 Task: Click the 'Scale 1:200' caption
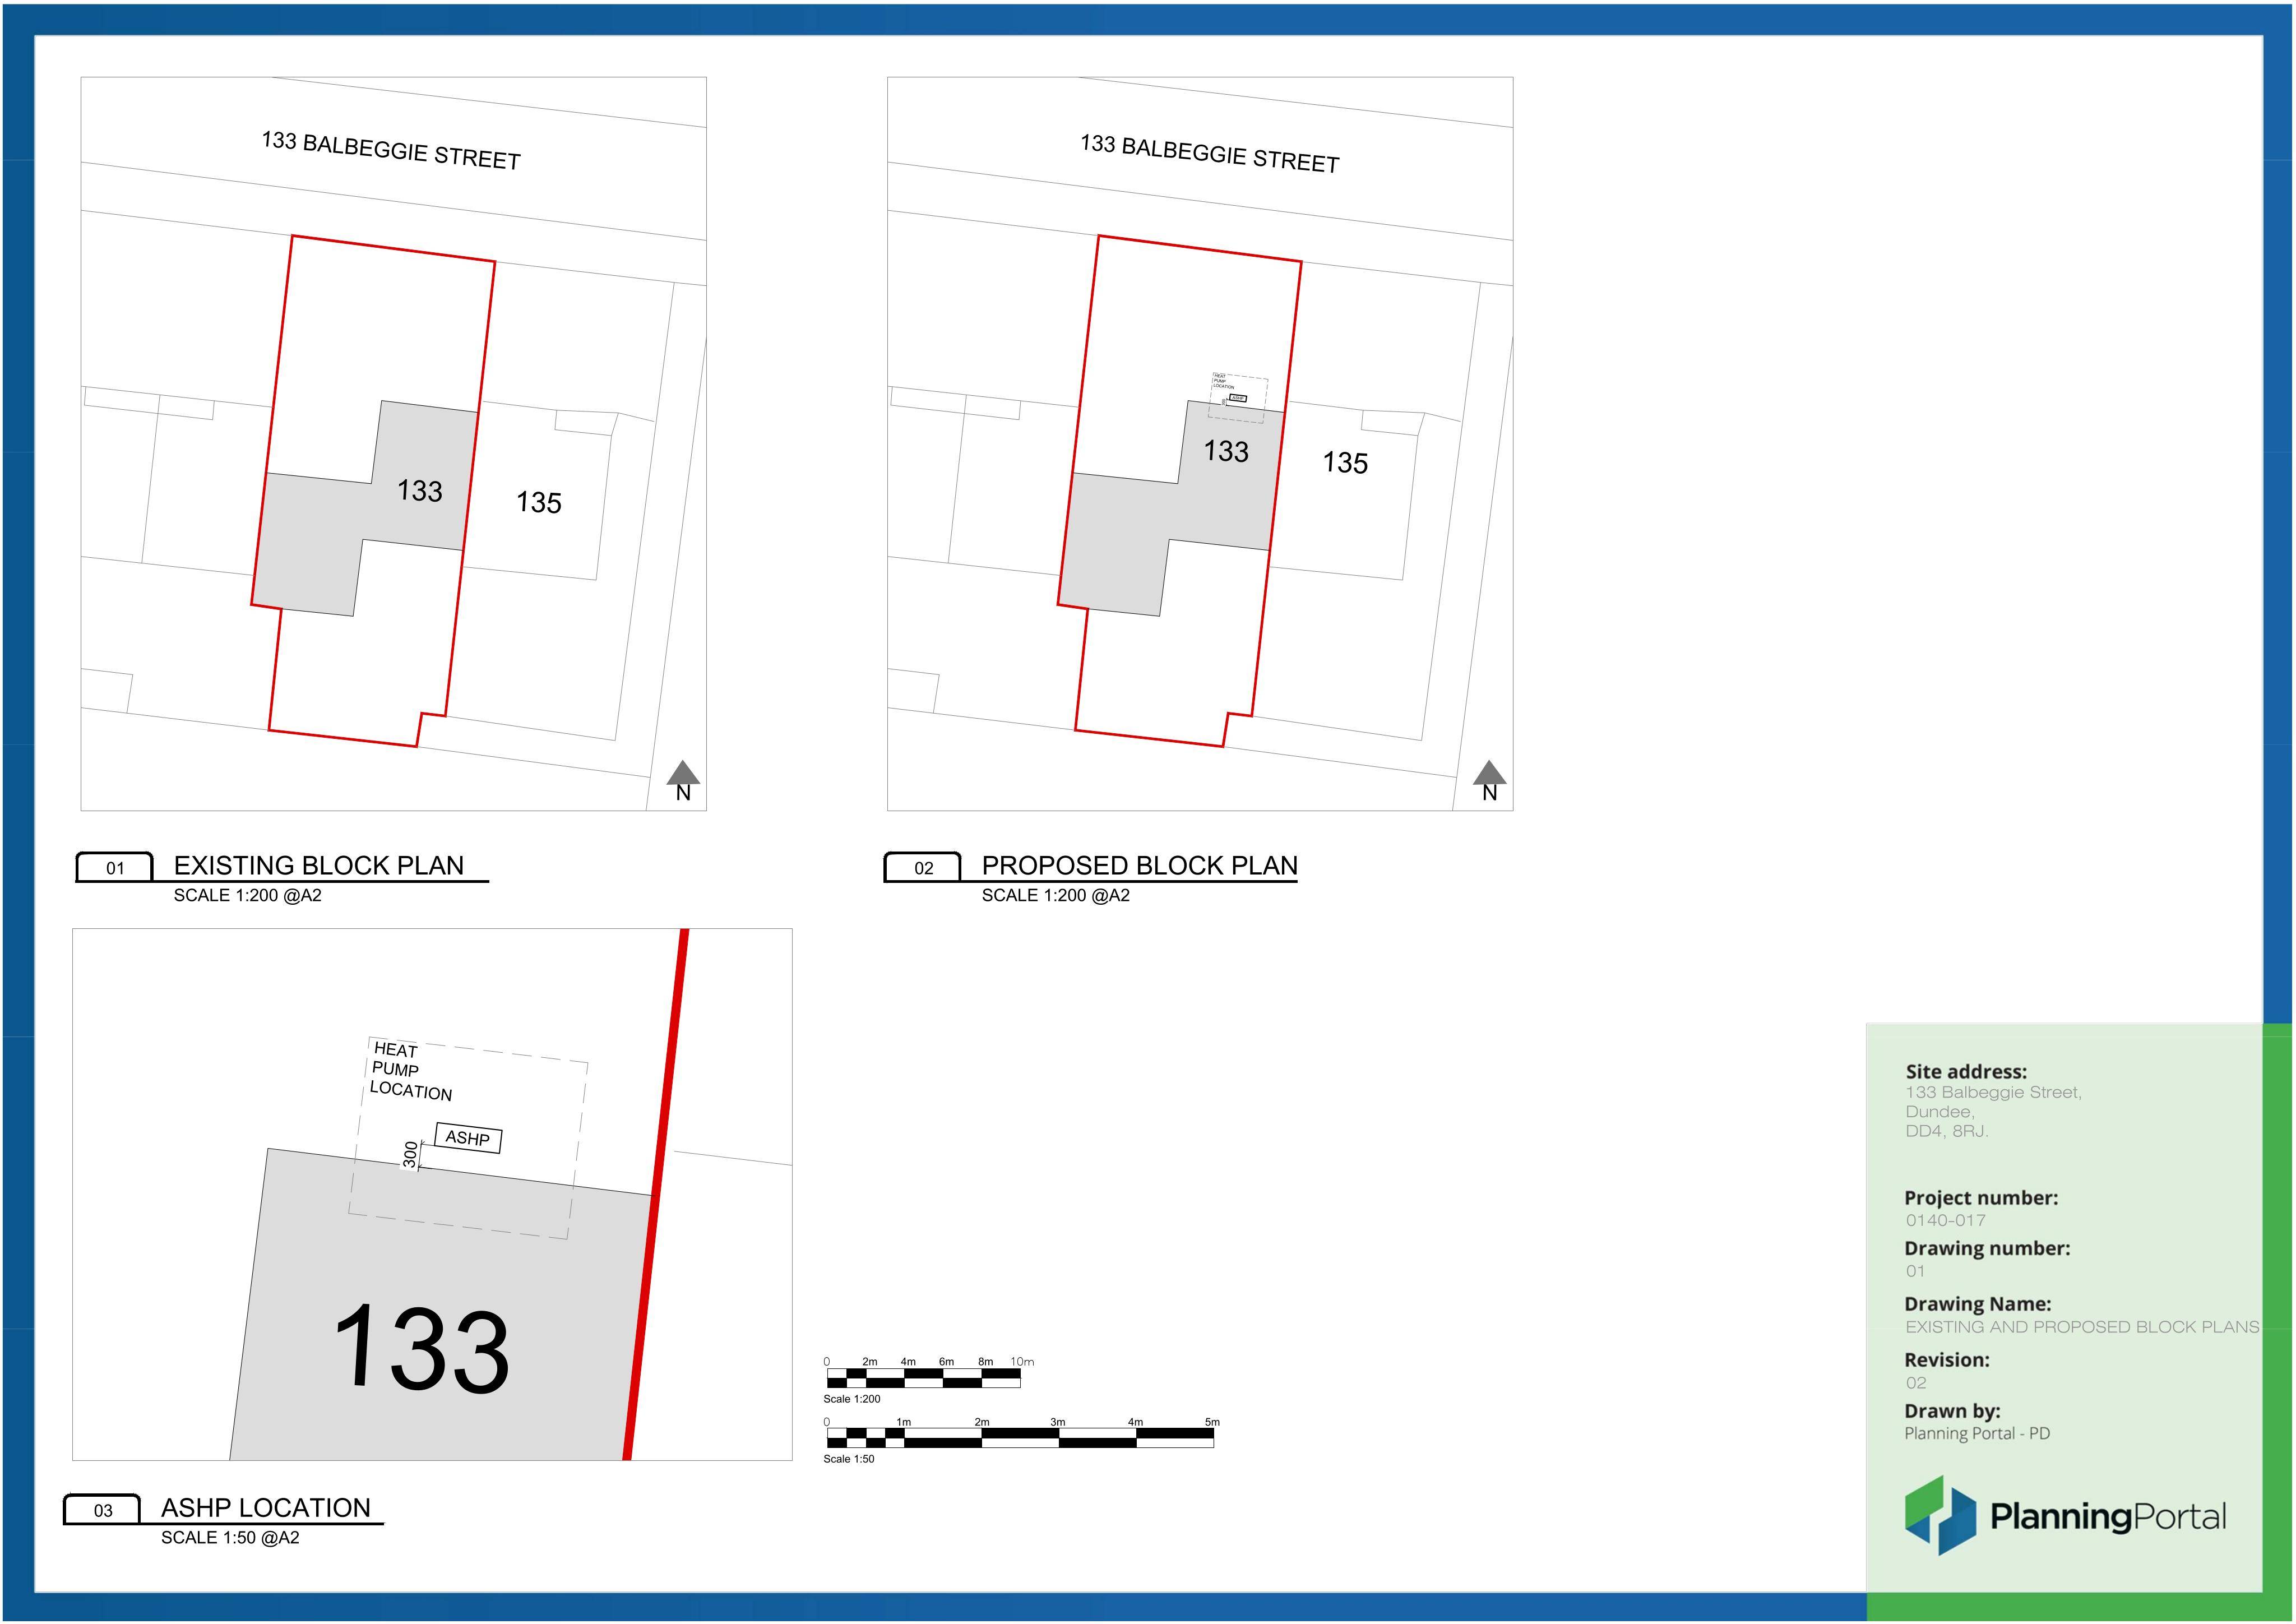pos(852,1399)
